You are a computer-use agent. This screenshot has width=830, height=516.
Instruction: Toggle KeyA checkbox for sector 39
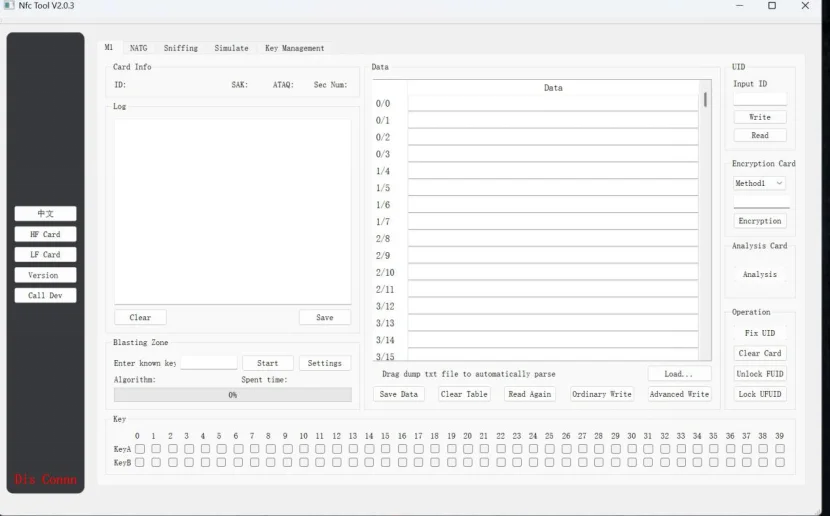point(780,449)
